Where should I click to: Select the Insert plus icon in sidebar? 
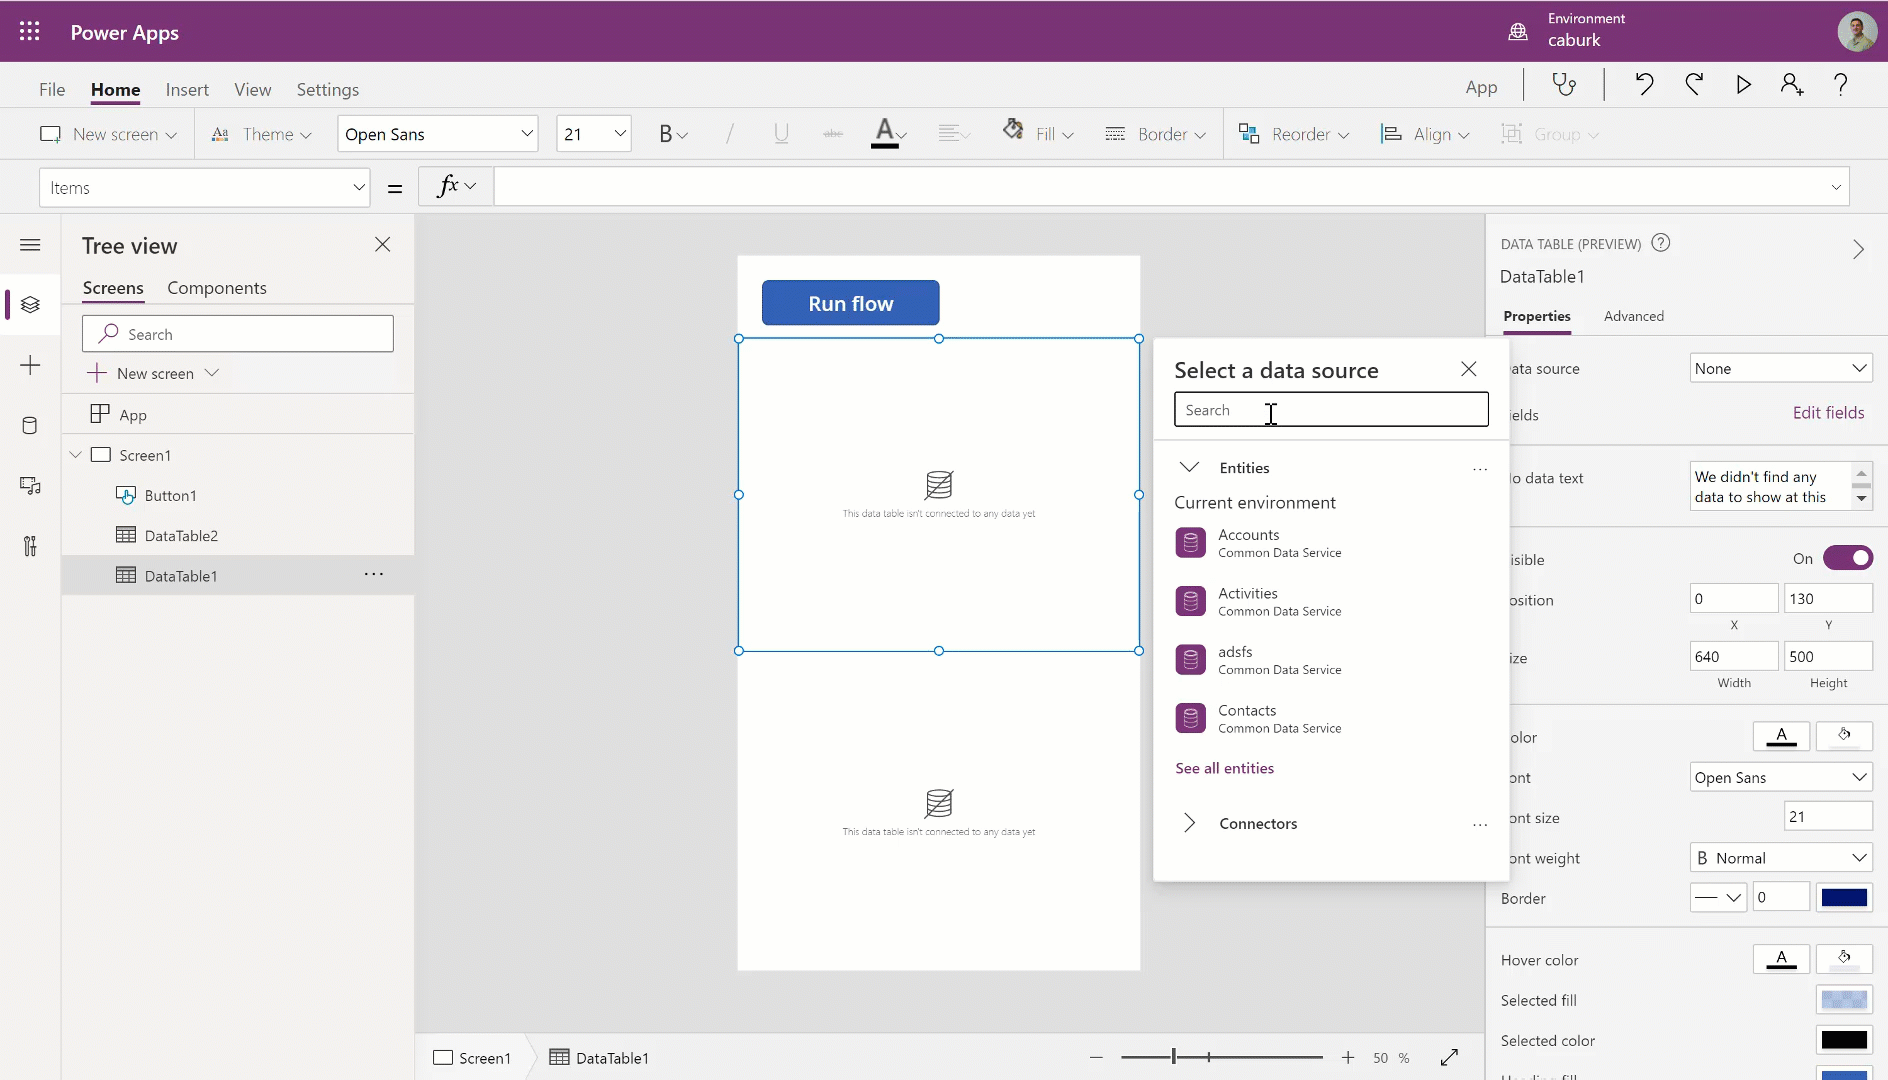[x=30, y=365]
